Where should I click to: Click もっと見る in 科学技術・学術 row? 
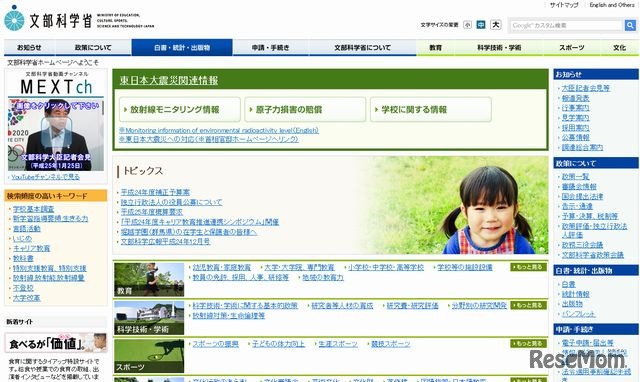click(528, 305)
